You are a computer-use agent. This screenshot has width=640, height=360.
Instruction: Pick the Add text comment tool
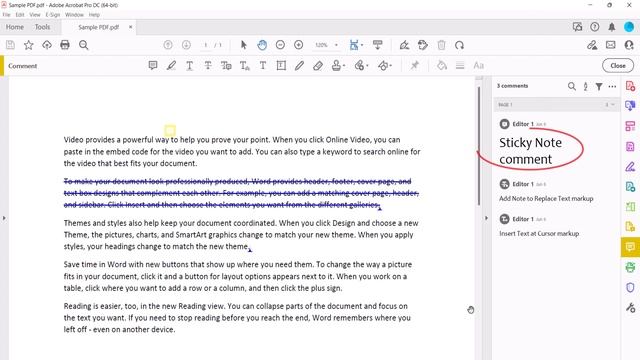click(263, 65)
